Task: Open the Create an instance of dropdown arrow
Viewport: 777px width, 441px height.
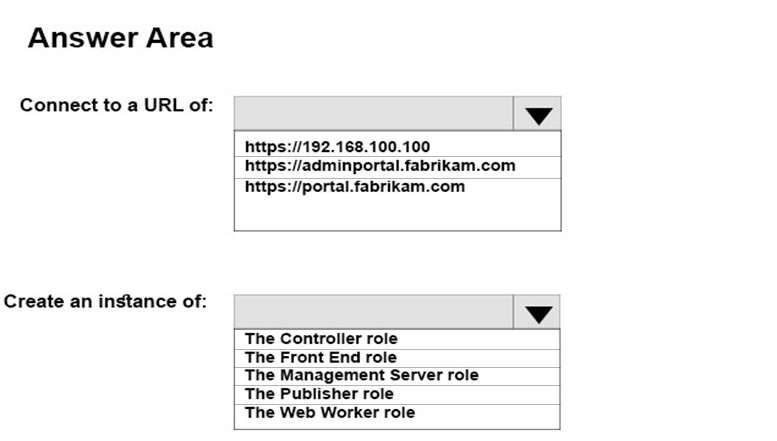Action: click(537, 312)
